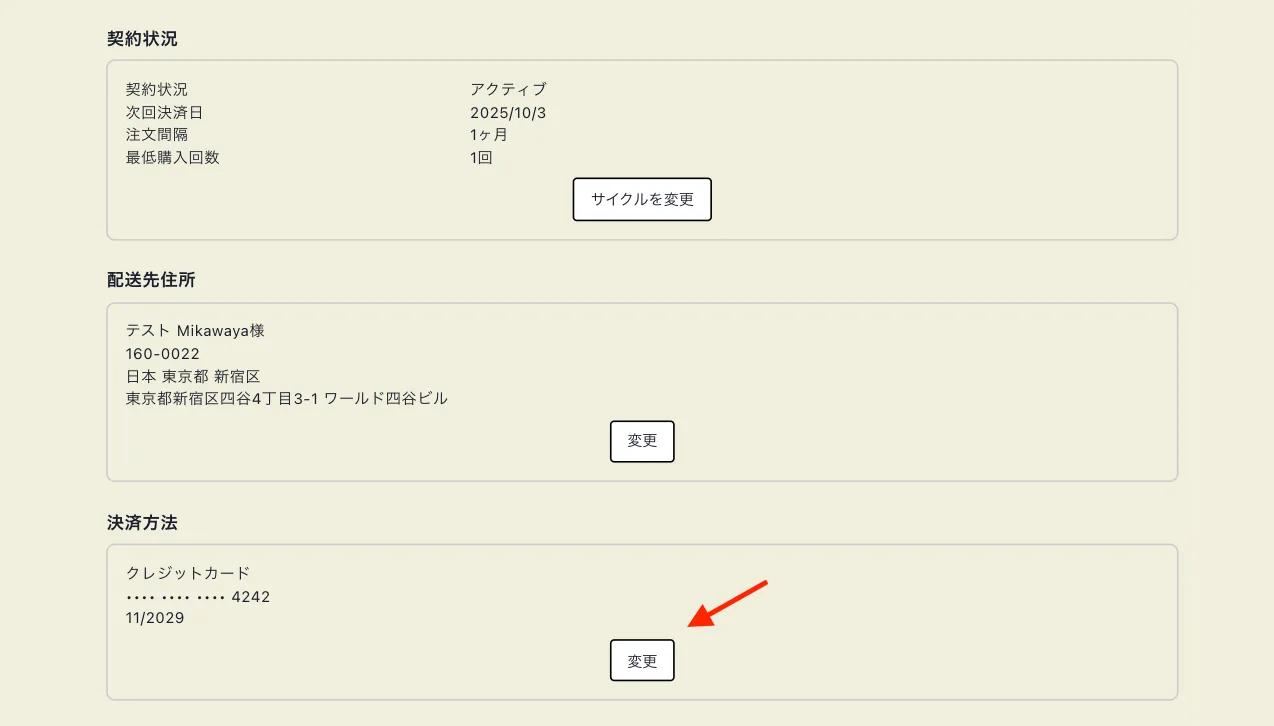
Task: Select the 日本 東京都 新宿区 line
Action: pyautogui.click(x=193, y=376)
